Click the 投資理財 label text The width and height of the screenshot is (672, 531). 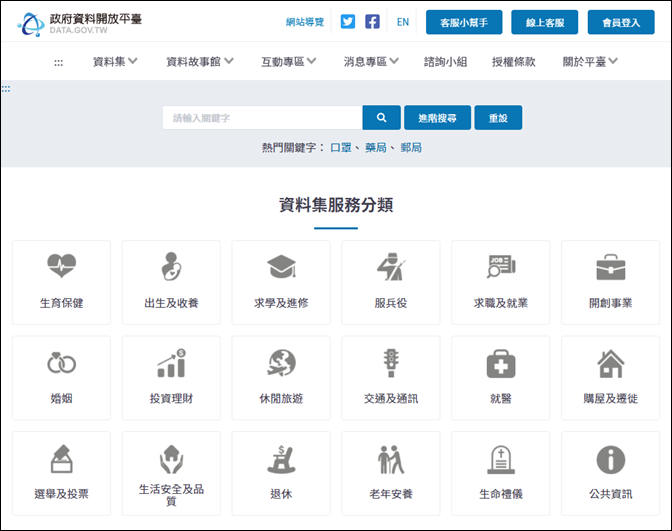point(171,399)
